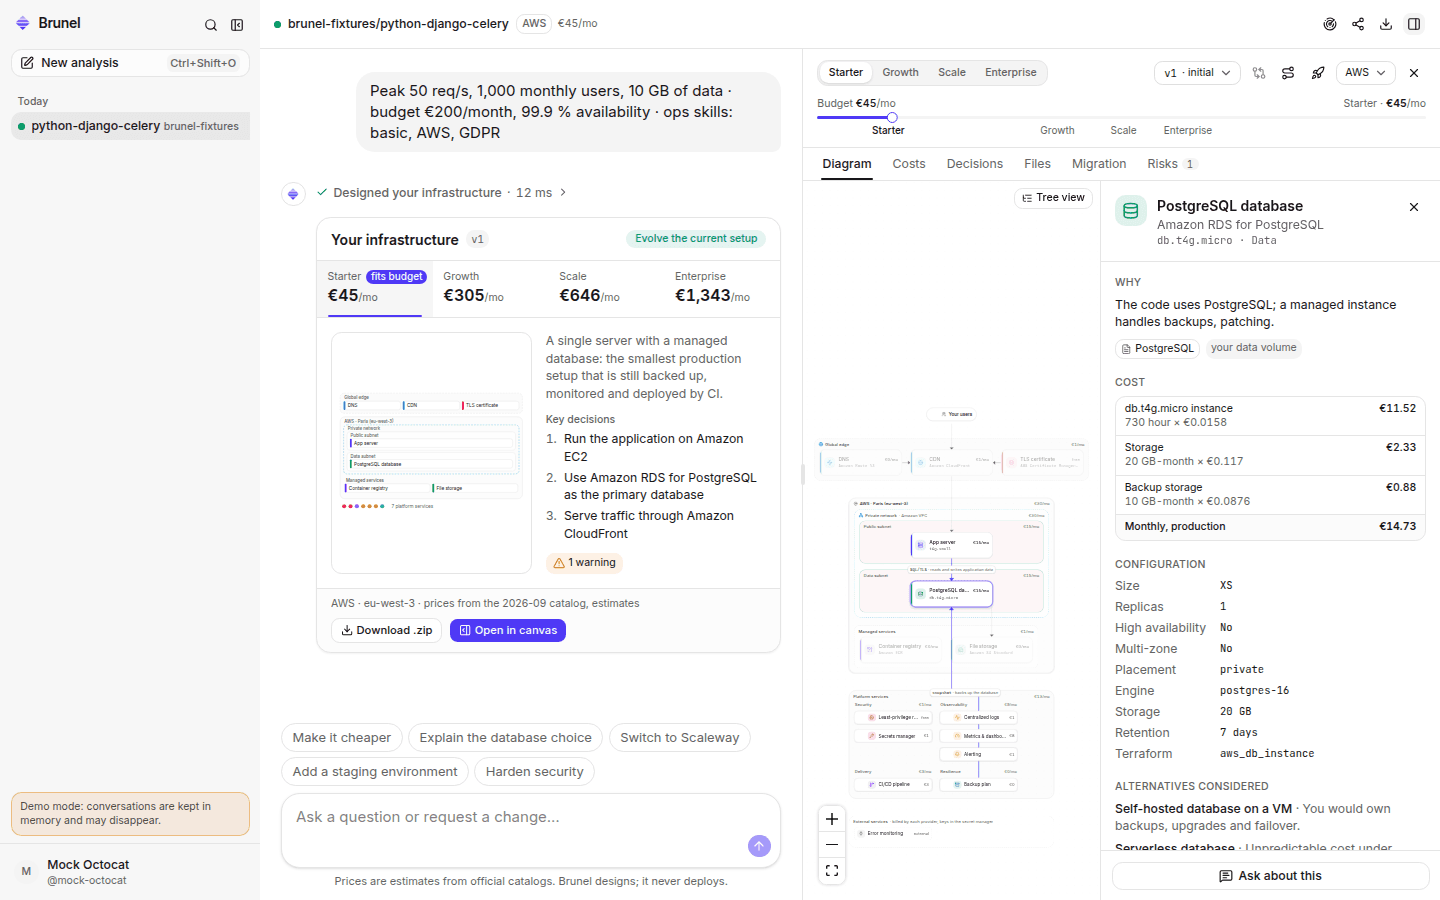Collapse the sidebar with the panel icon

[237, 25]
